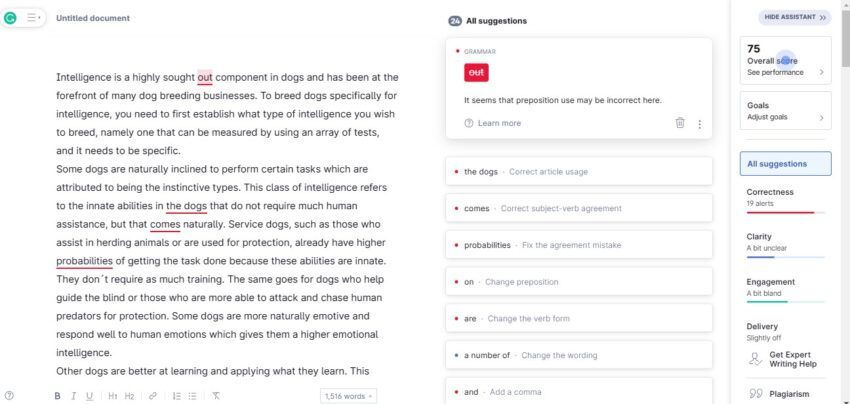Click the Hide Assistant button
The height and width of the screenshot is (404, 850).
coord(794,17)
